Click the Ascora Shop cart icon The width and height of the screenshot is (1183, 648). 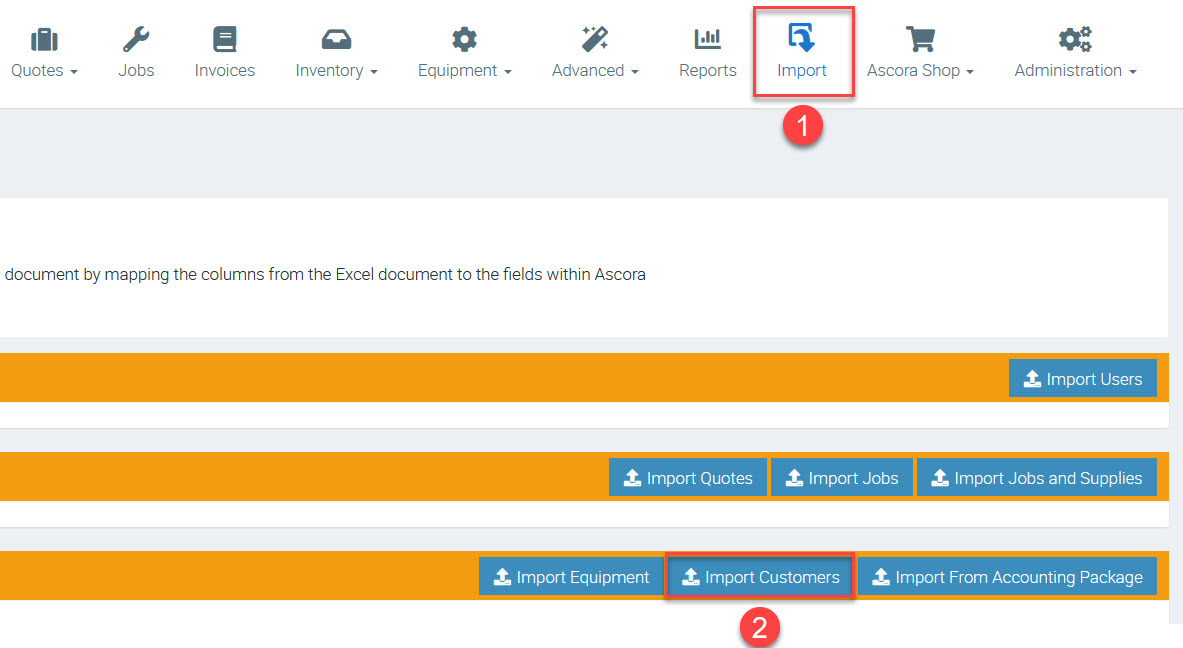tap(920, 40)
